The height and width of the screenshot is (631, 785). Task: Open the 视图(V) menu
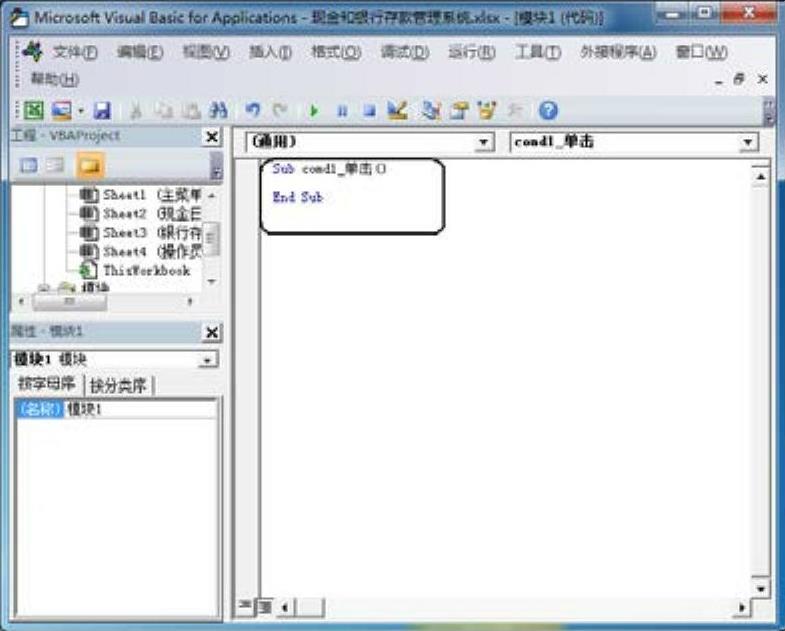point(206,52)
